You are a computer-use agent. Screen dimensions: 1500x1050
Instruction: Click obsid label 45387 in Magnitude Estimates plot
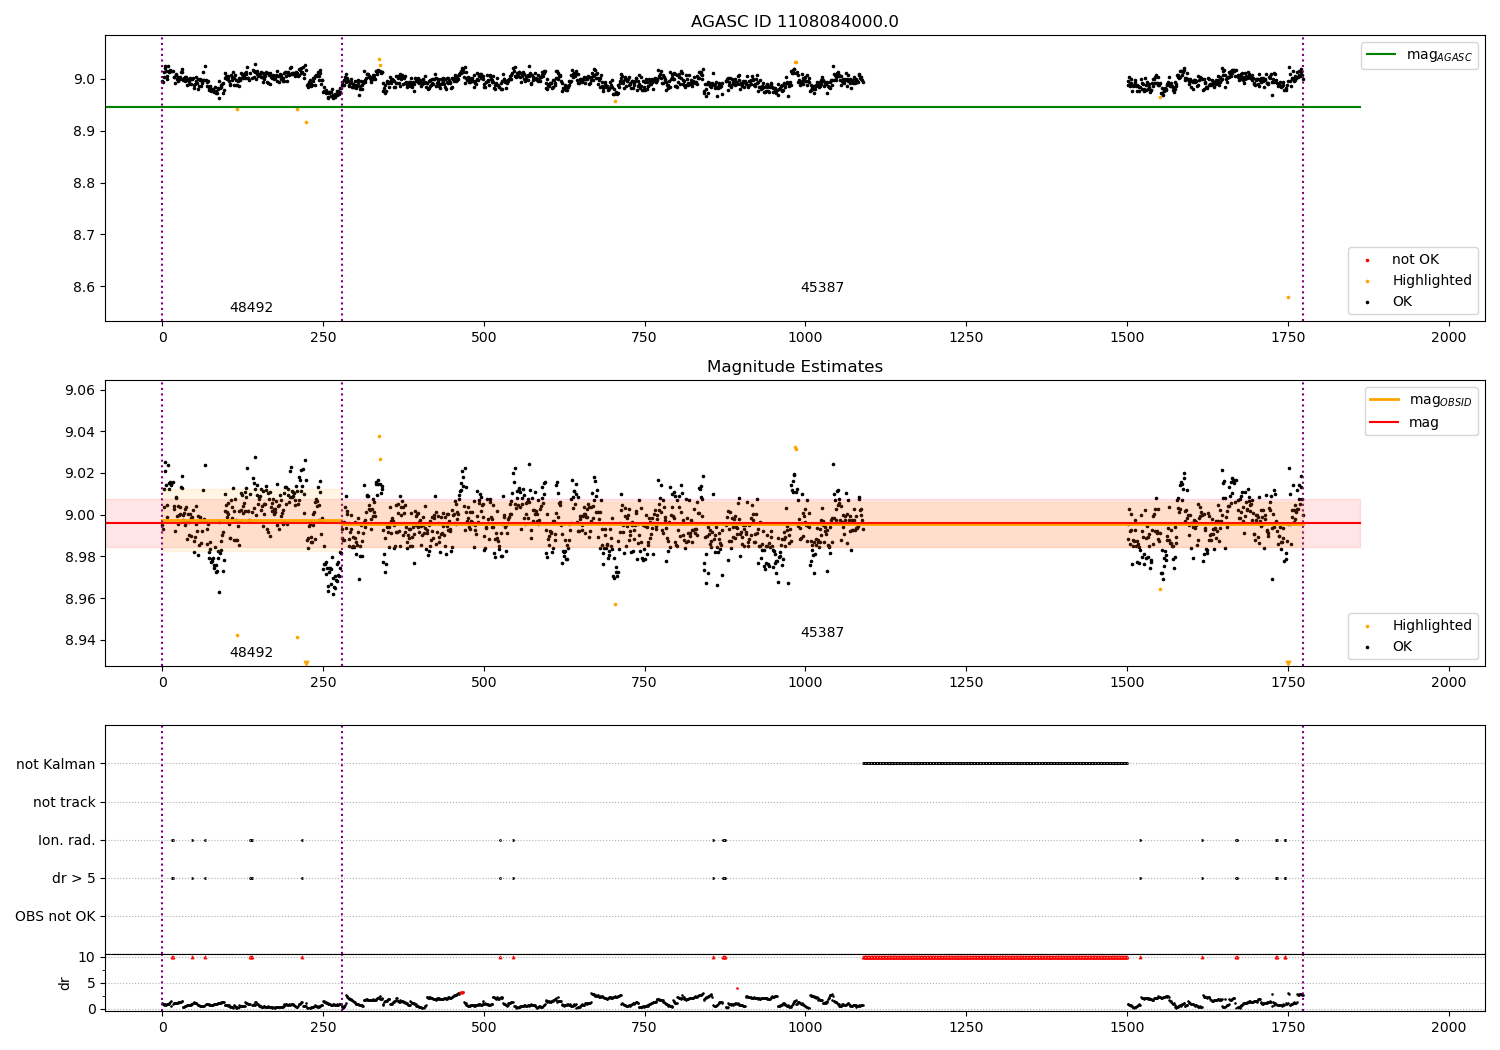(822, 633)
